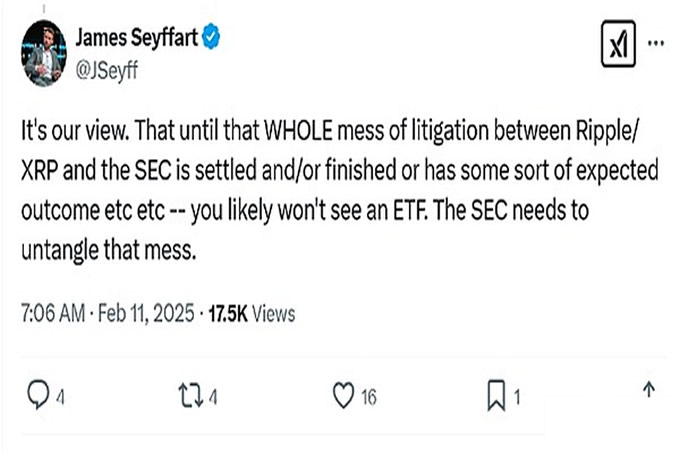View the 17.5K Views analytics

coord(251,314)
